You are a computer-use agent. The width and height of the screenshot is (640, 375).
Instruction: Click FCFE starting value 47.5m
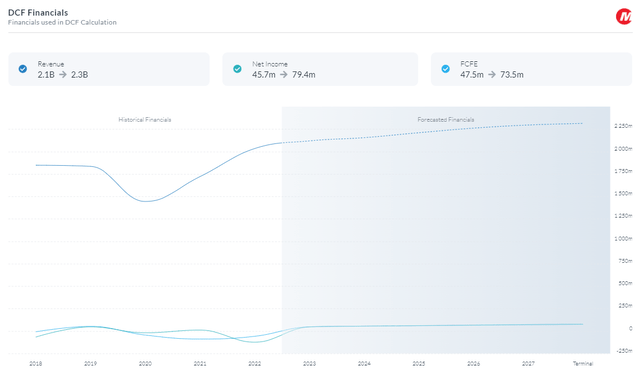[472, 75]
